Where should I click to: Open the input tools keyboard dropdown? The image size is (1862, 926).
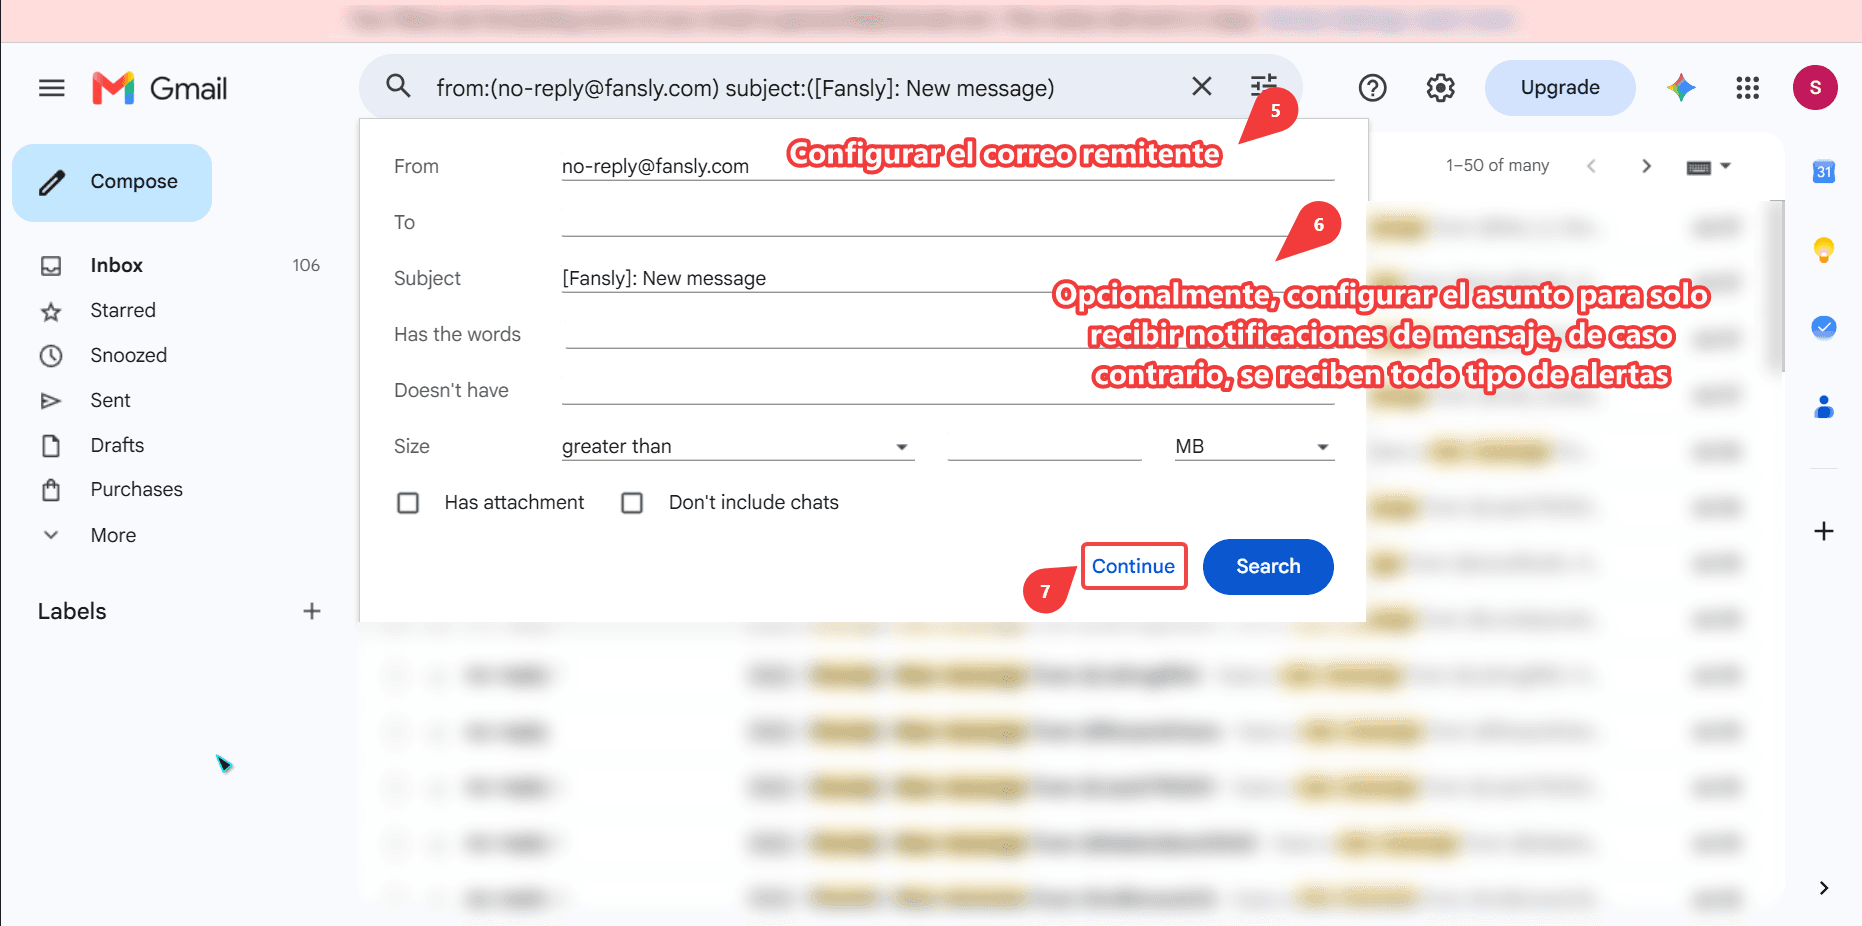(x=1708, y=167)
